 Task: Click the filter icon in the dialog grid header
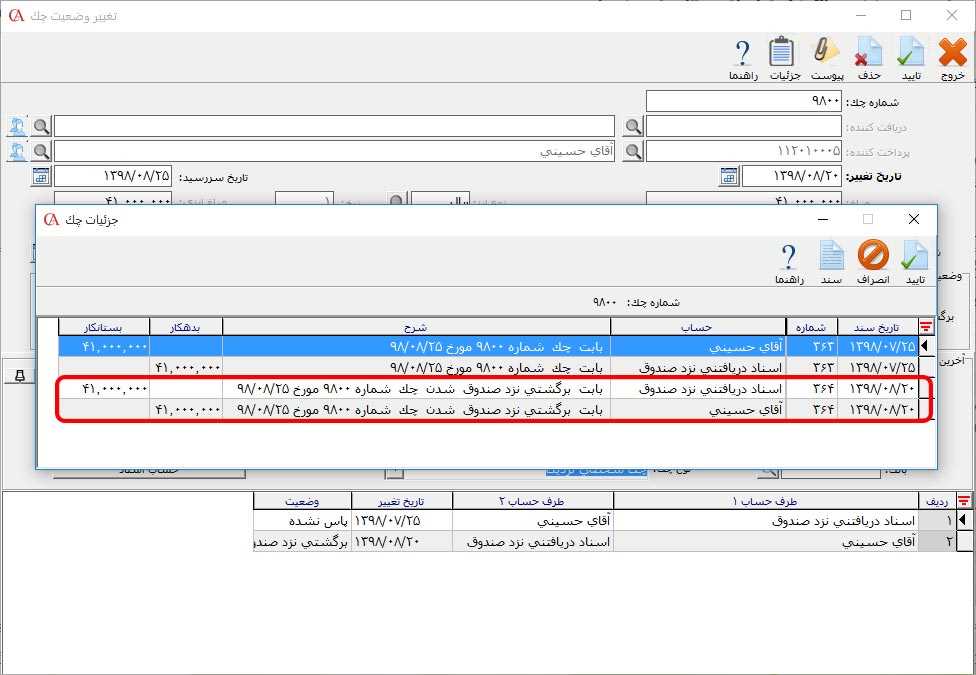click(925, 327)
